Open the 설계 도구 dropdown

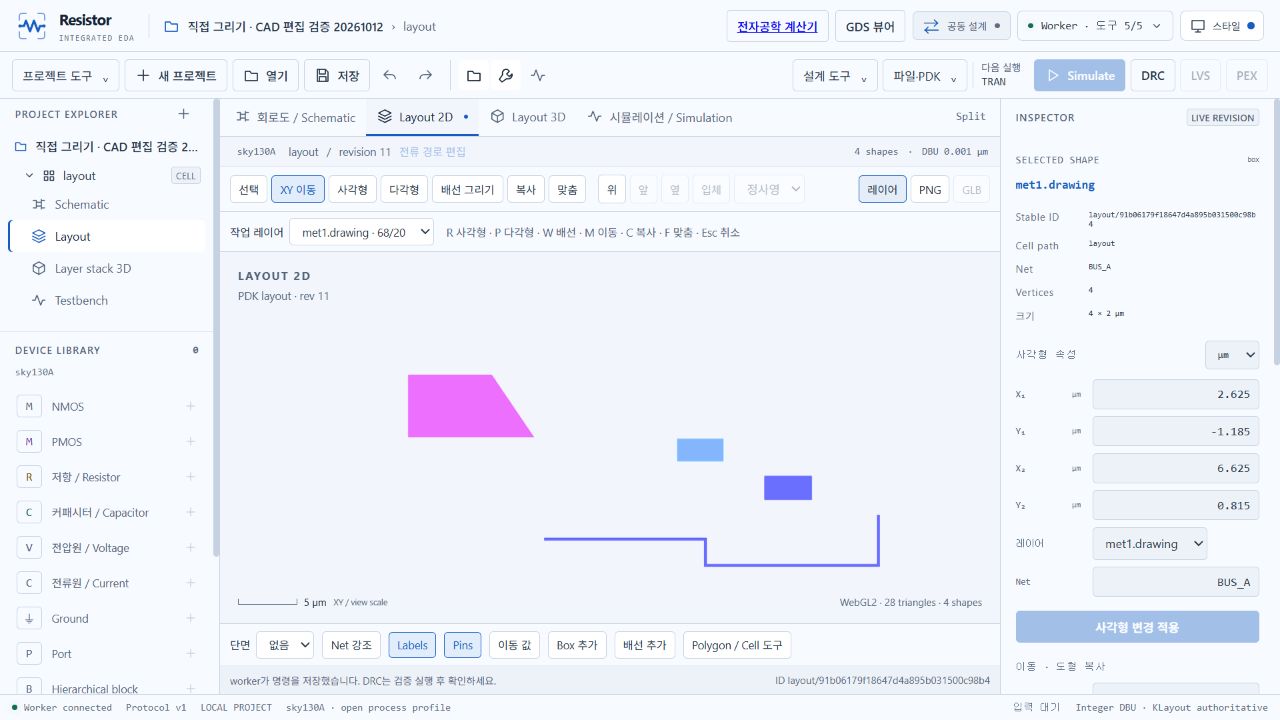pyautogui.click(x=835, y=76)
